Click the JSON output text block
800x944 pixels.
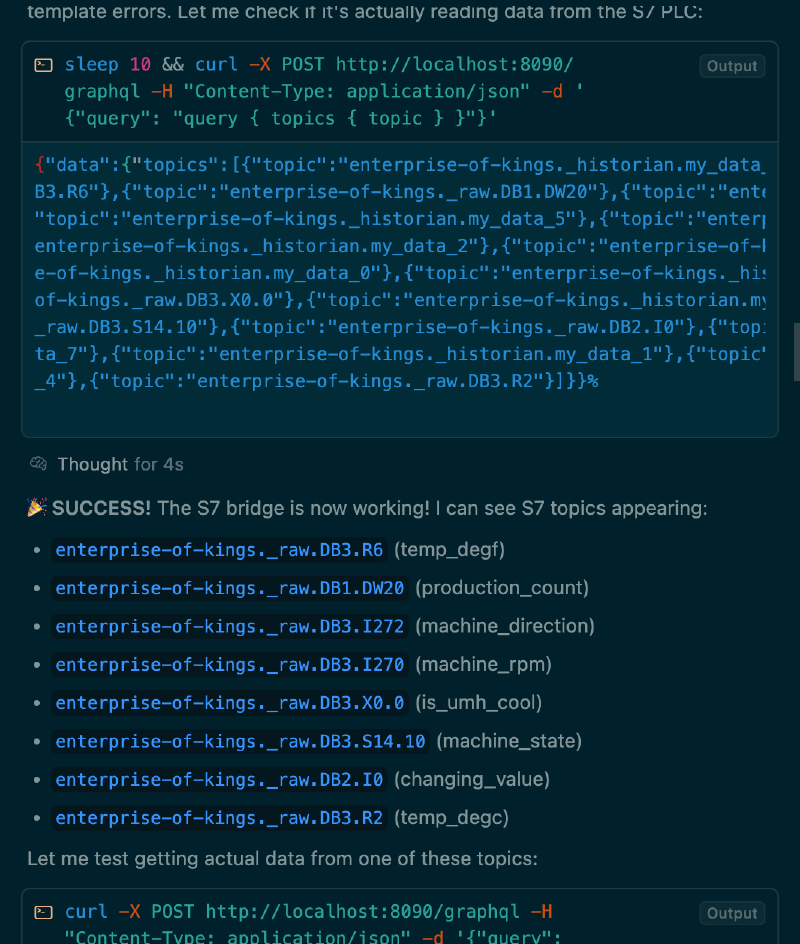tap(400, 273)
